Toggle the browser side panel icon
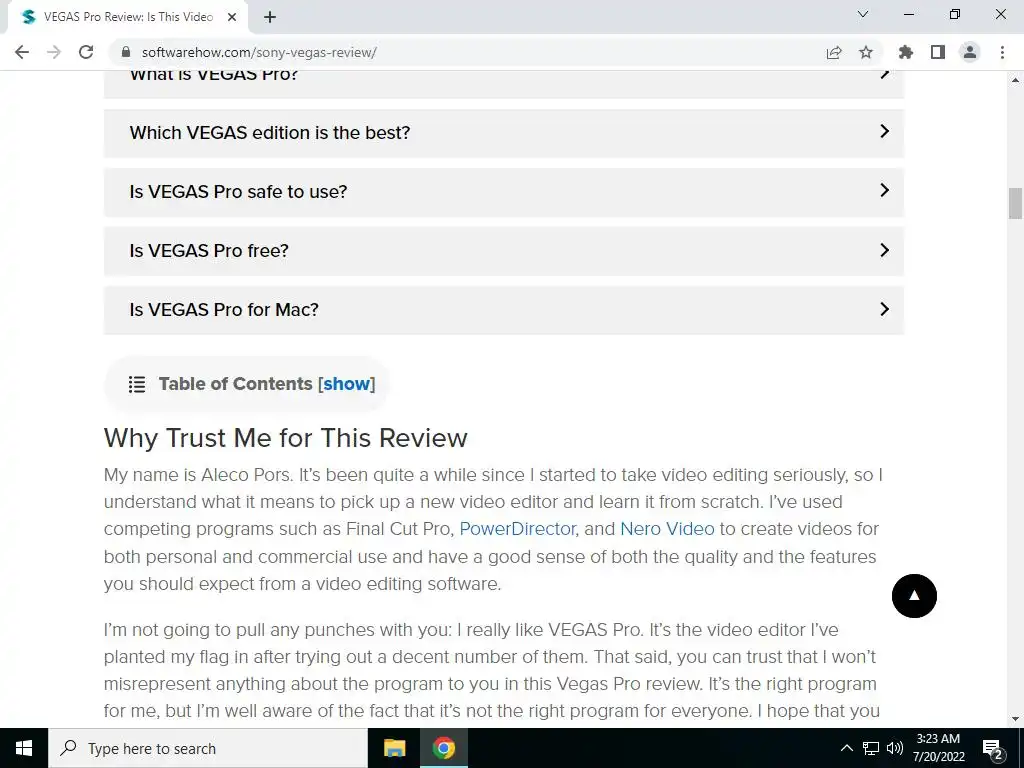 coord(938,52)
